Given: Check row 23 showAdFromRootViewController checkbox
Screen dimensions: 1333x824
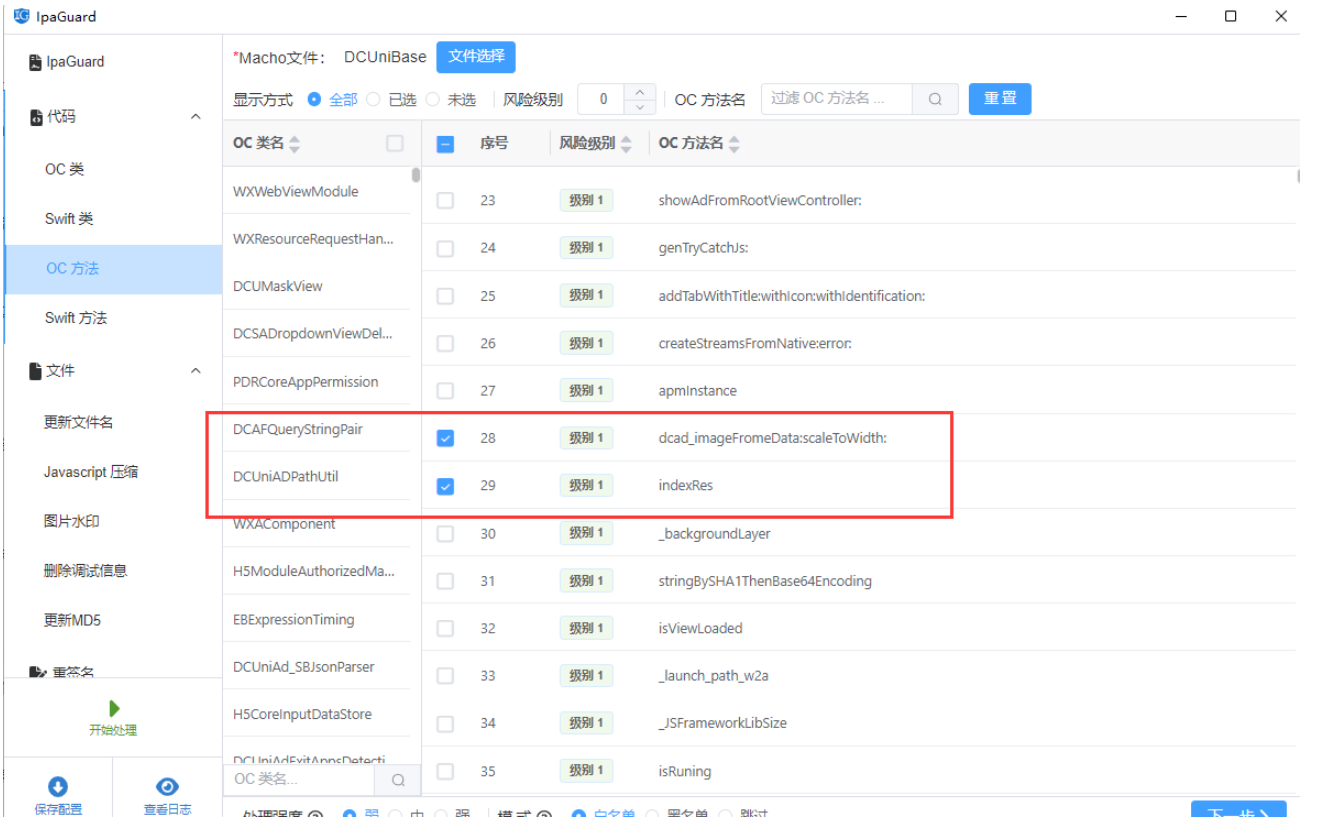Looking at the screenshot, I should 445,200.
